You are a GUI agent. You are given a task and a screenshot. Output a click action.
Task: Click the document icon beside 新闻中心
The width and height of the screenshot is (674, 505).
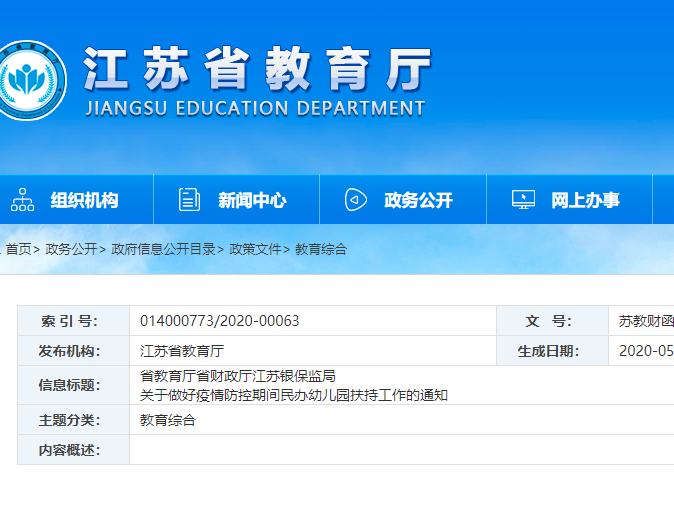(x=189, y=199)
